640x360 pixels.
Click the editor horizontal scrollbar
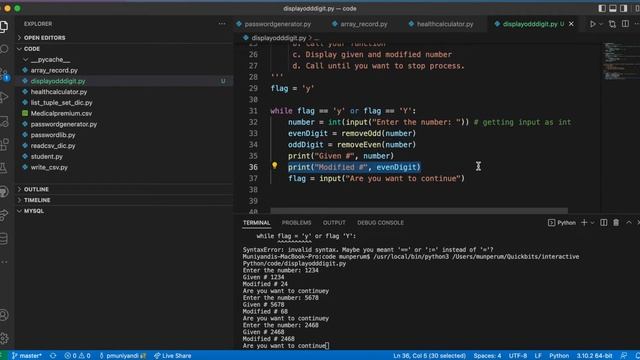click(419, 211)
